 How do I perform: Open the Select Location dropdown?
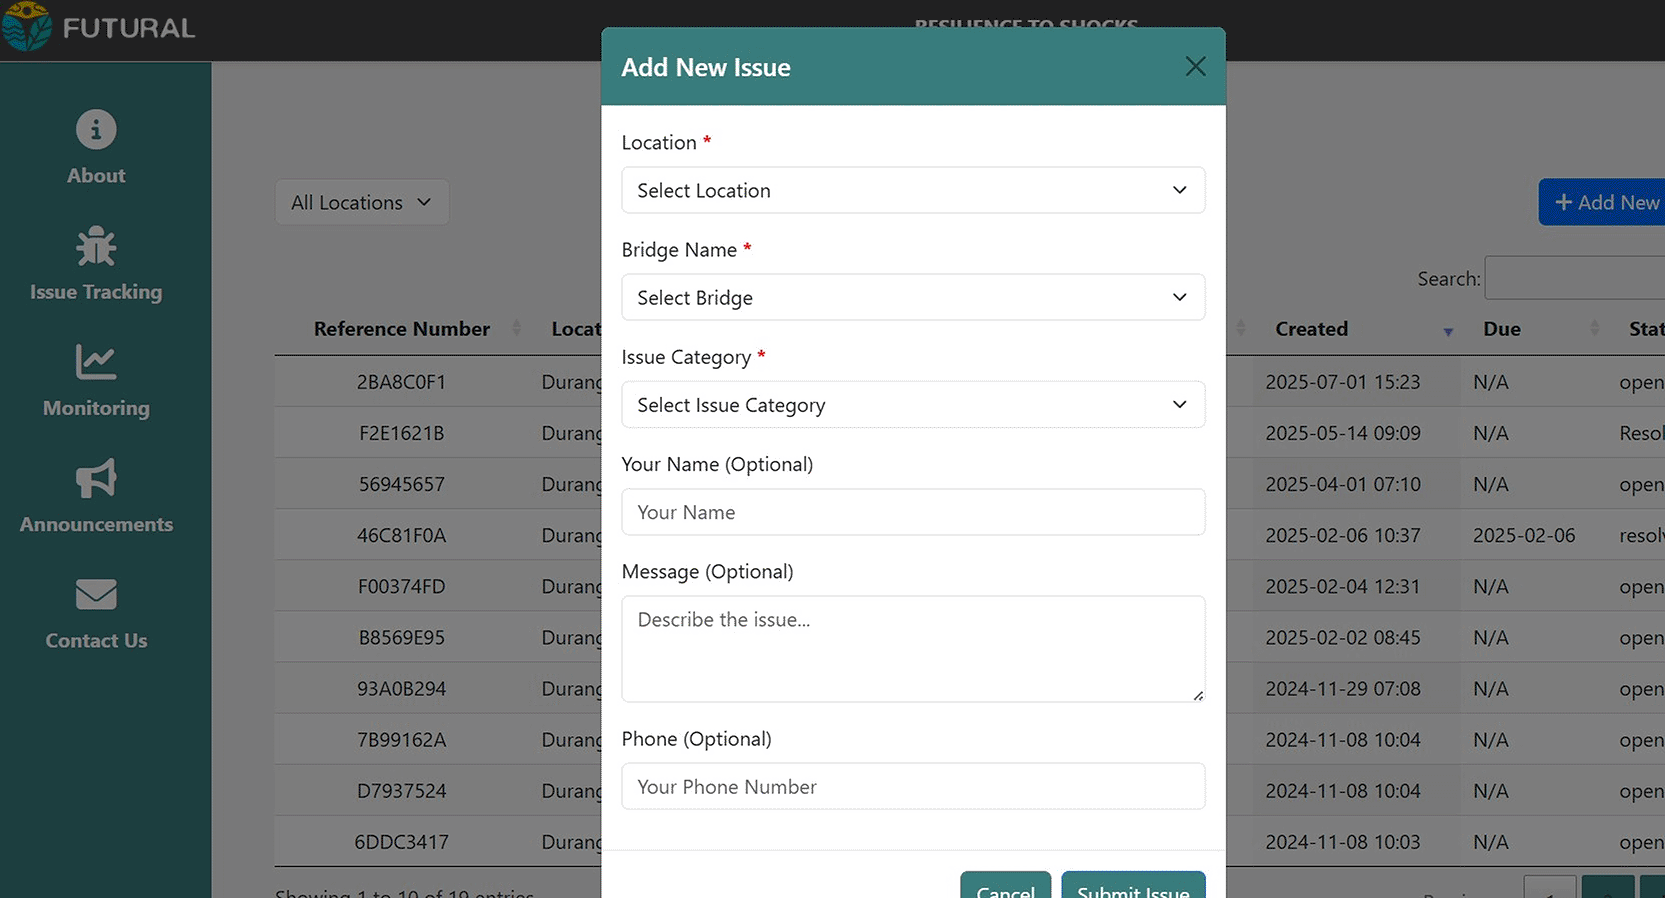913,190
